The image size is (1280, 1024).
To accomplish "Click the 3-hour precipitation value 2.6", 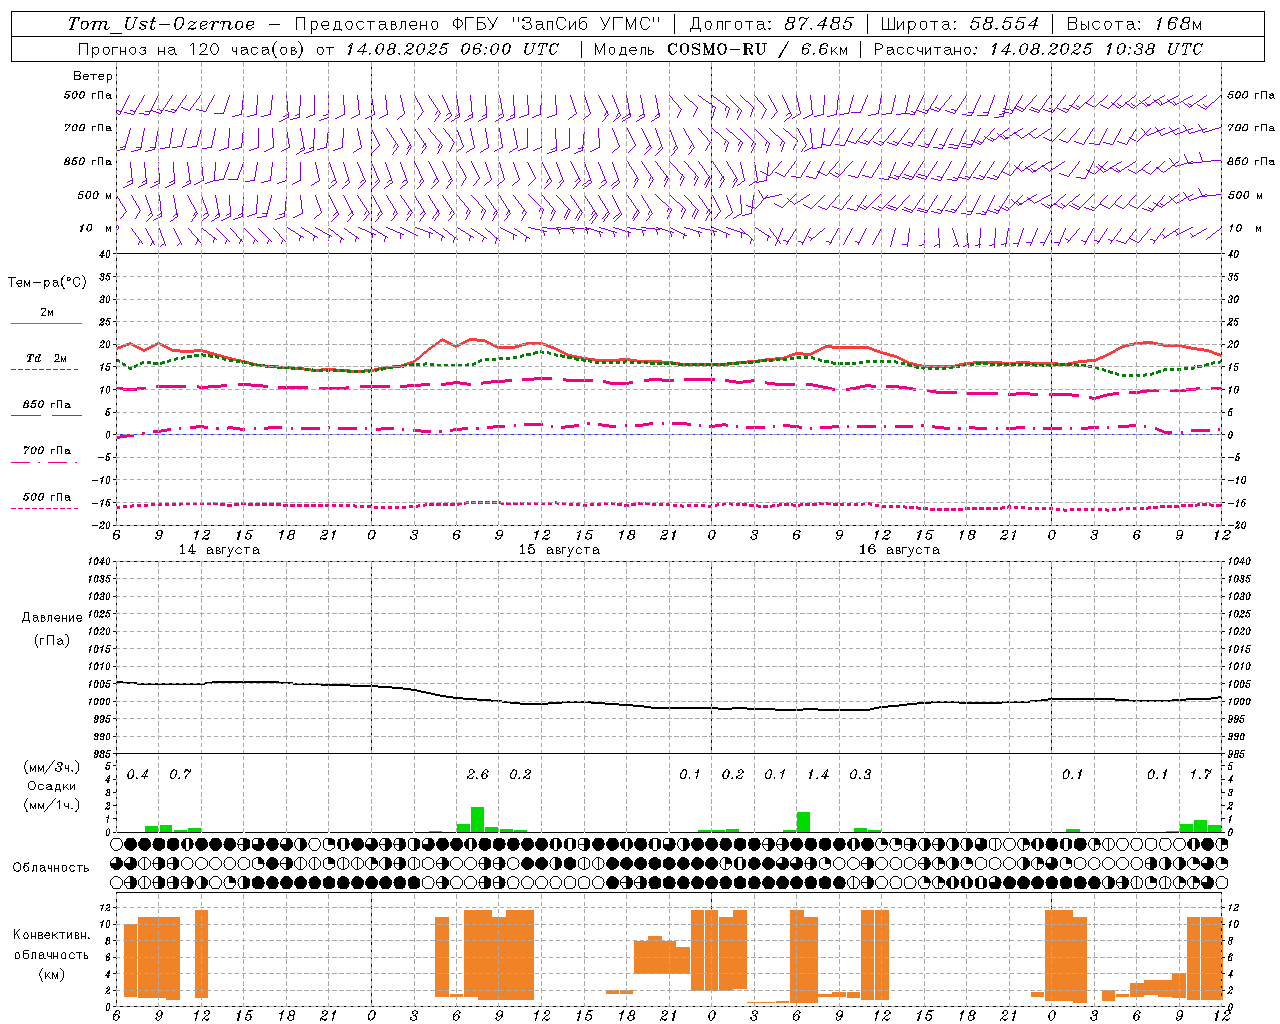I will pyautogui.click(x=478, y=775).
